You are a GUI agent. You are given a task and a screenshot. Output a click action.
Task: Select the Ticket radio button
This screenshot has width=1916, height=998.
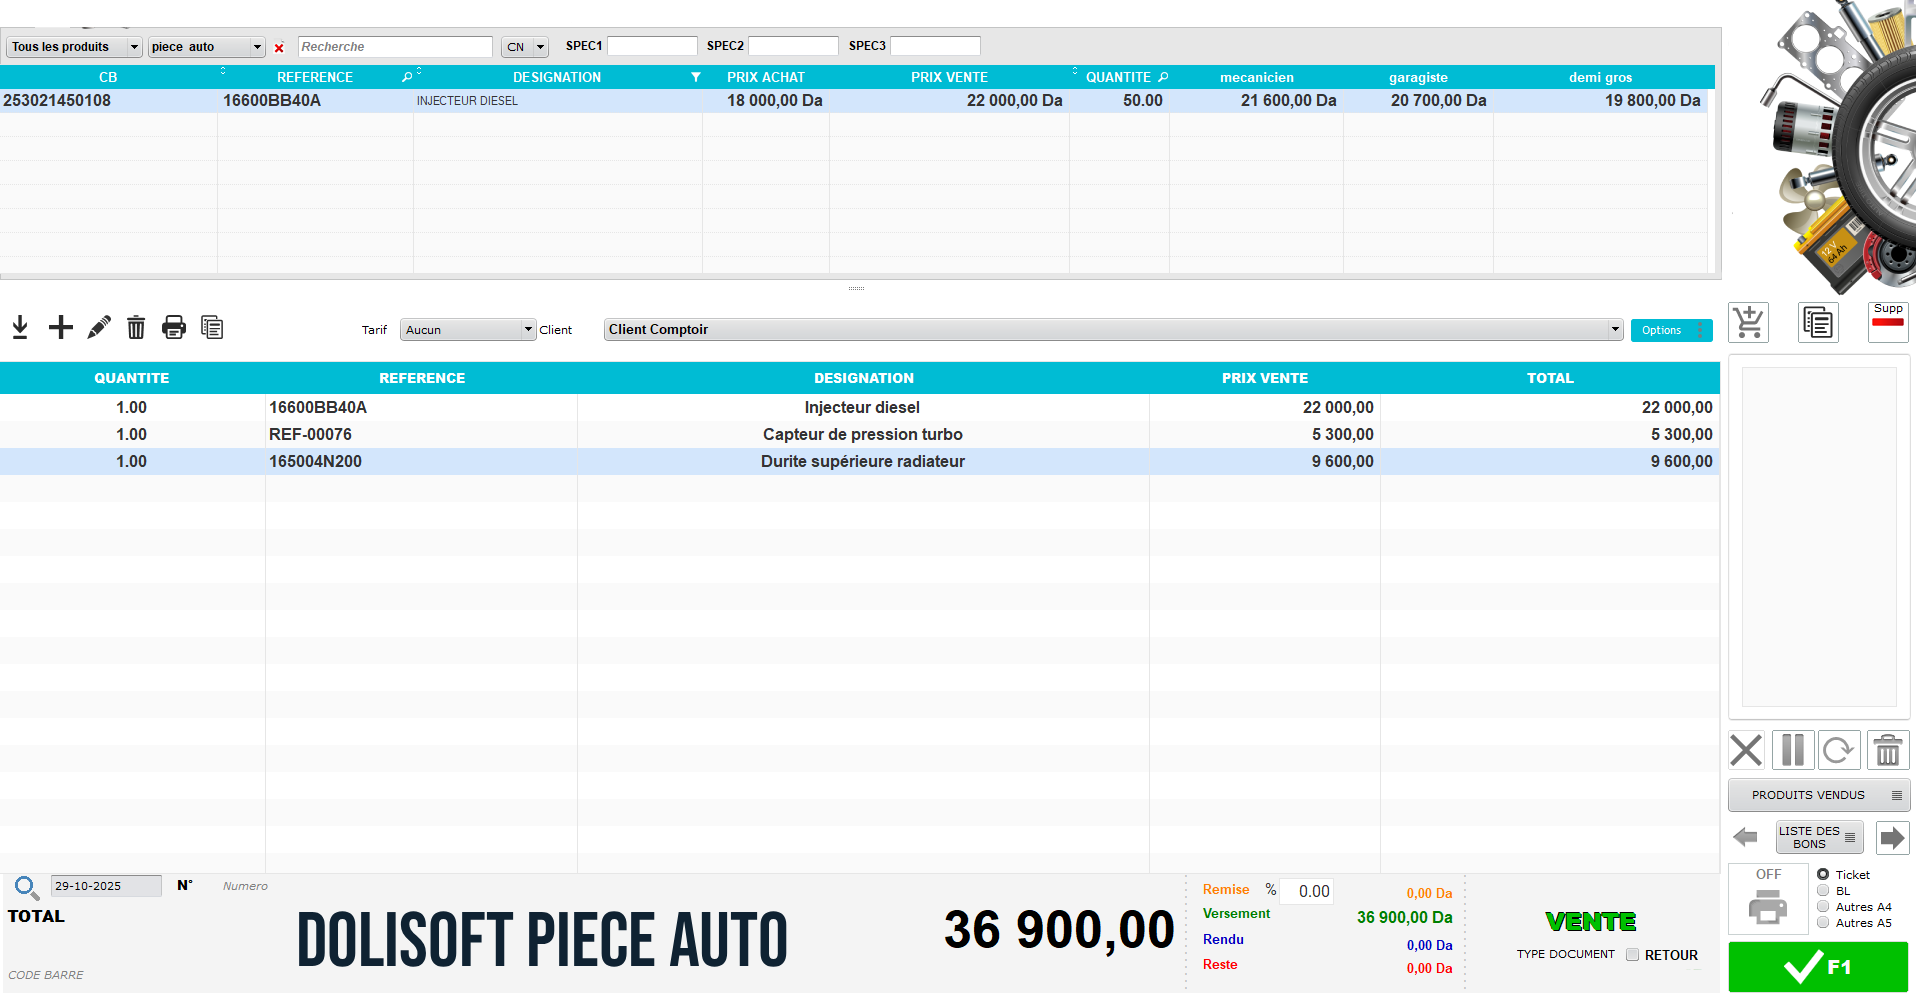pos(1823,875)
